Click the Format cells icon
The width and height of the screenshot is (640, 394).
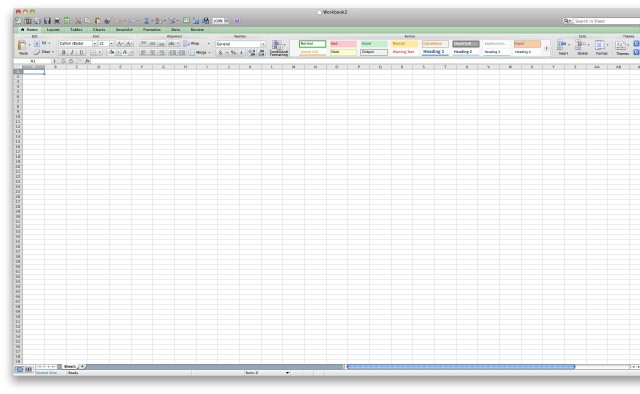click(600, 45)
